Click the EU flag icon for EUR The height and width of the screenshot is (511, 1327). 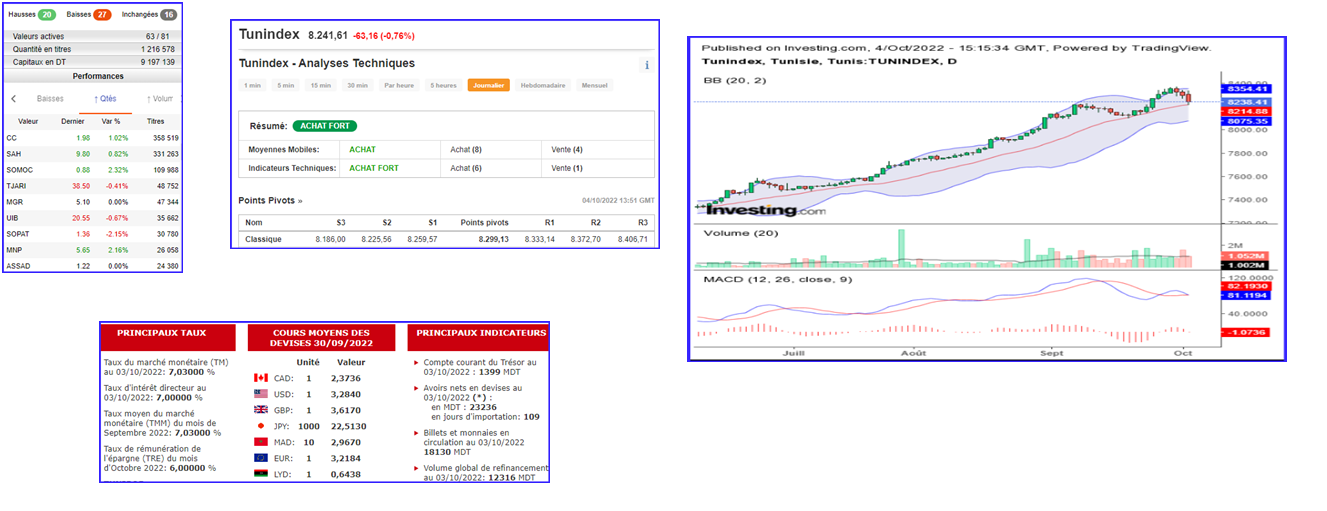[261, 458]
